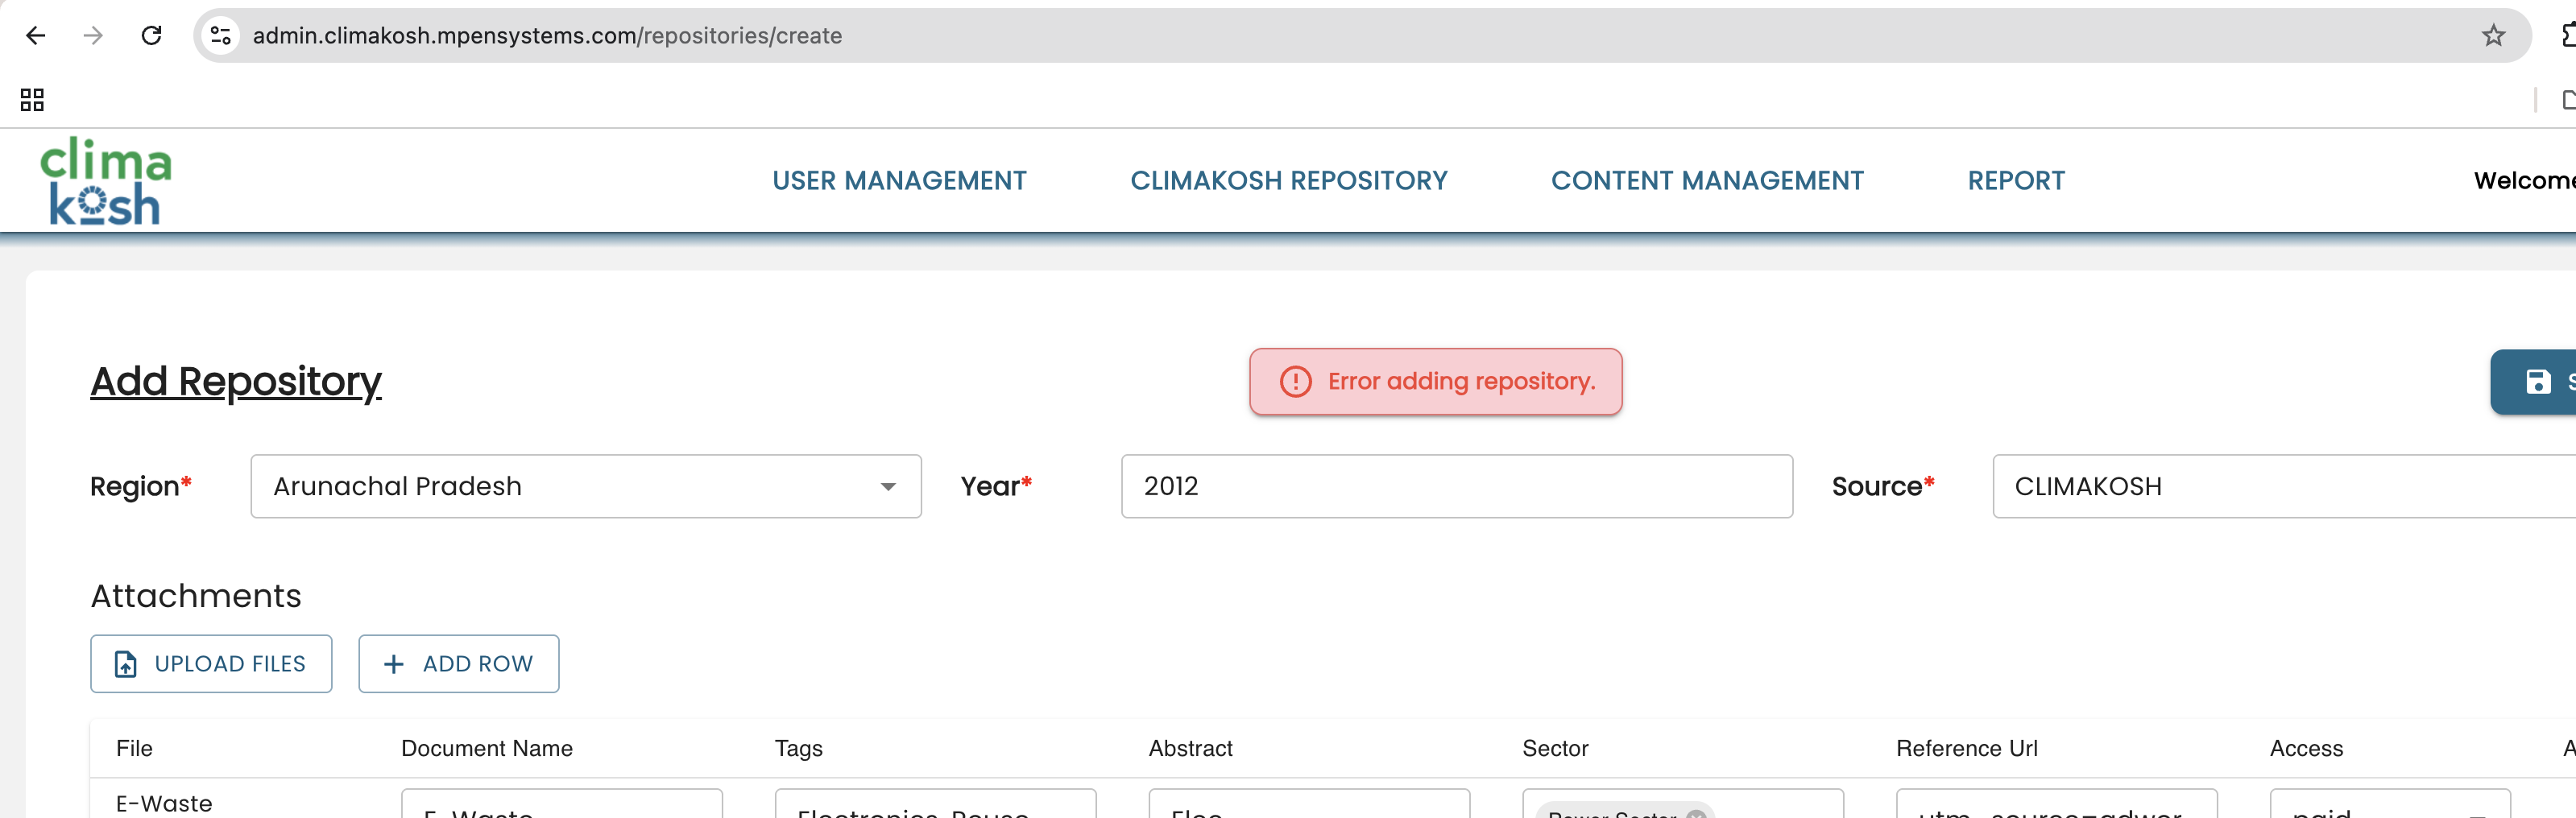2576x818 pixels.
Task: Open site information icon in address bar
Action: 221,36
